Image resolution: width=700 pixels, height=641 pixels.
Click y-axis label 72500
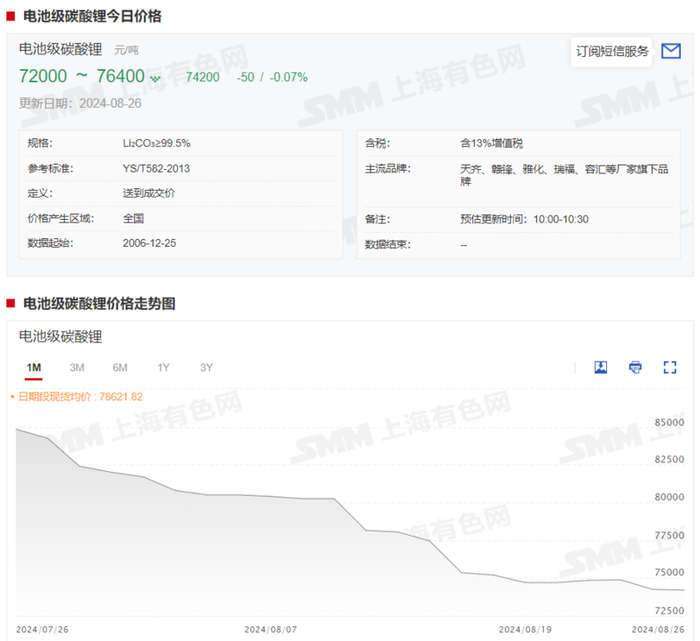(669, 610)
